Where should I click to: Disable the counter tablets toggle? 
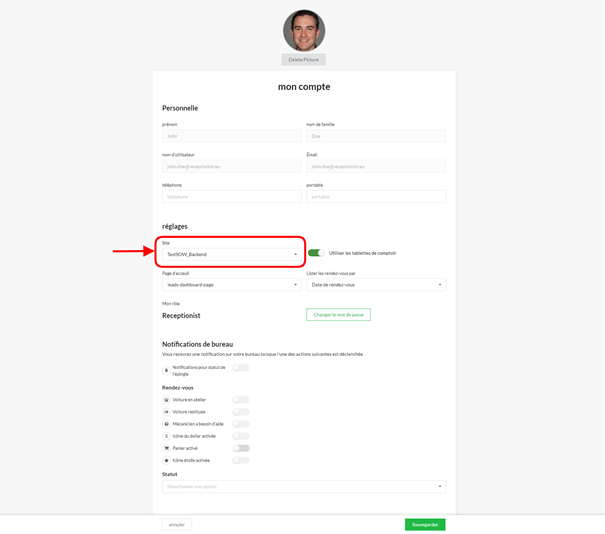316,253
